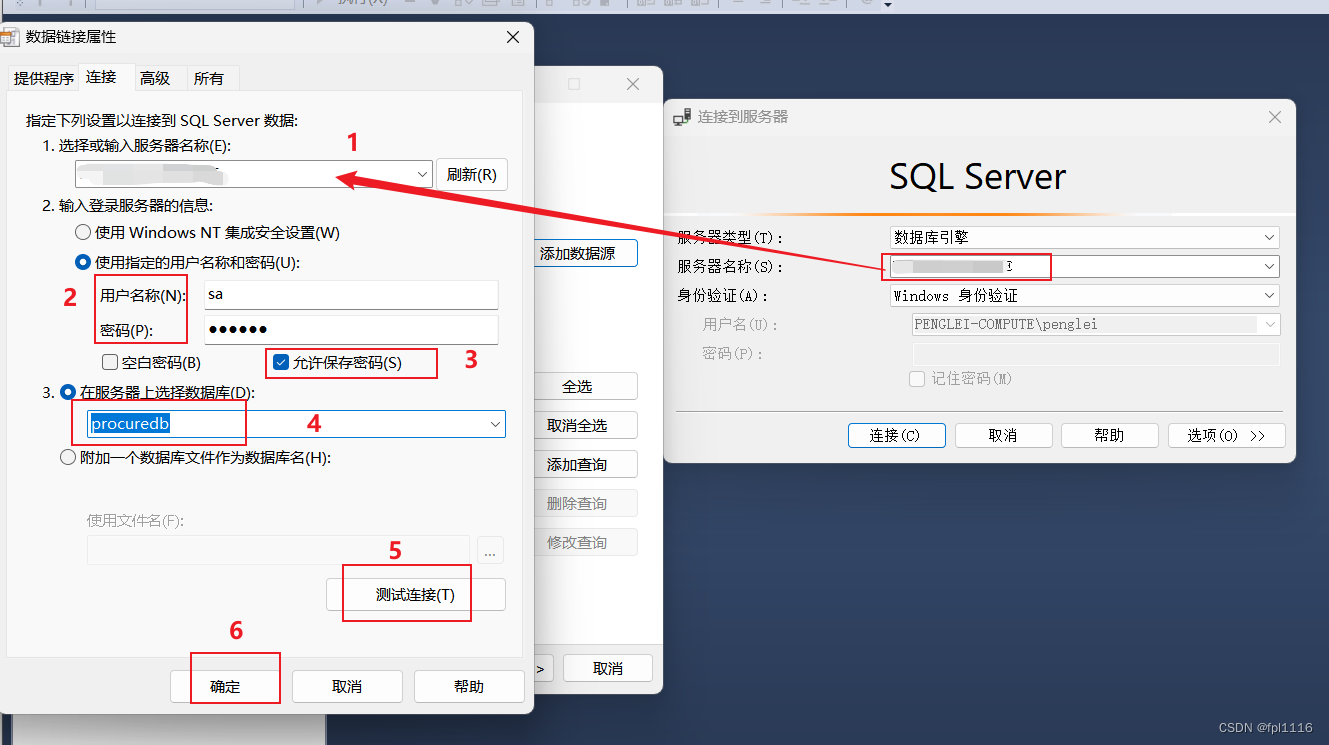Click the 添加查询 button
The height and width of the screenshot is (745, 1329).
click(x=586, y=464)
